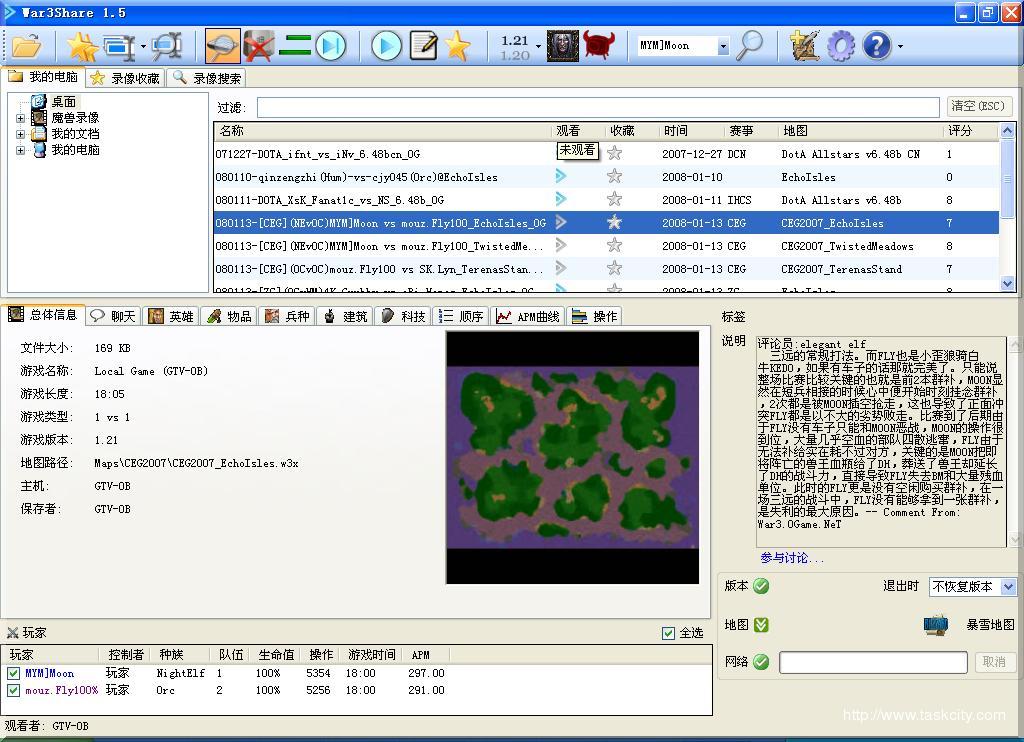Uncheck the MYM]Moon player checkbox
The width and height of the screenshot is (1024, 742).
tap(14, 674)
